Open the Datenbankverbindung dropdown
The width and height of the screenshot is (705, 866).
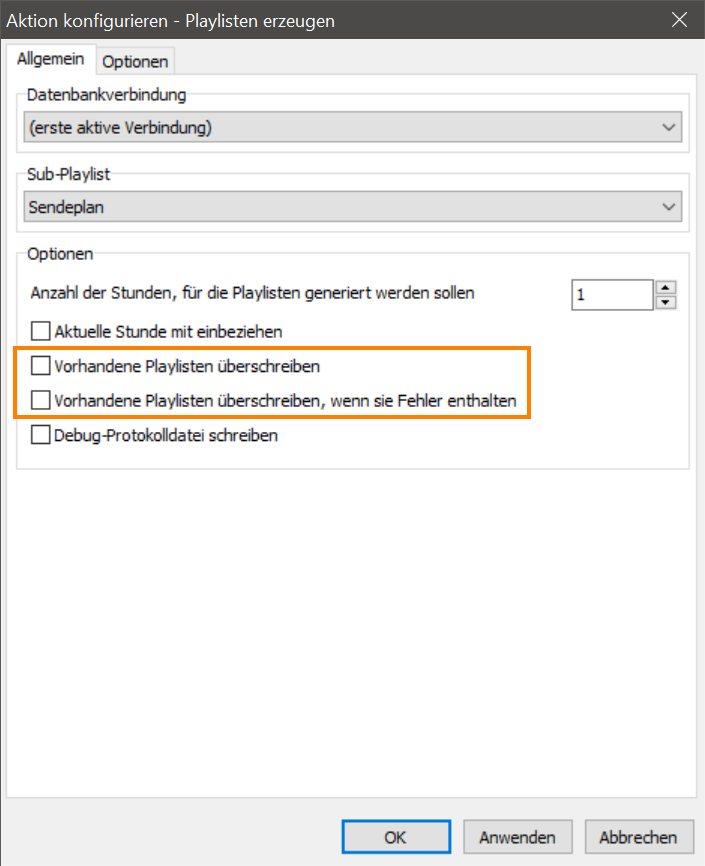point(351,127)
